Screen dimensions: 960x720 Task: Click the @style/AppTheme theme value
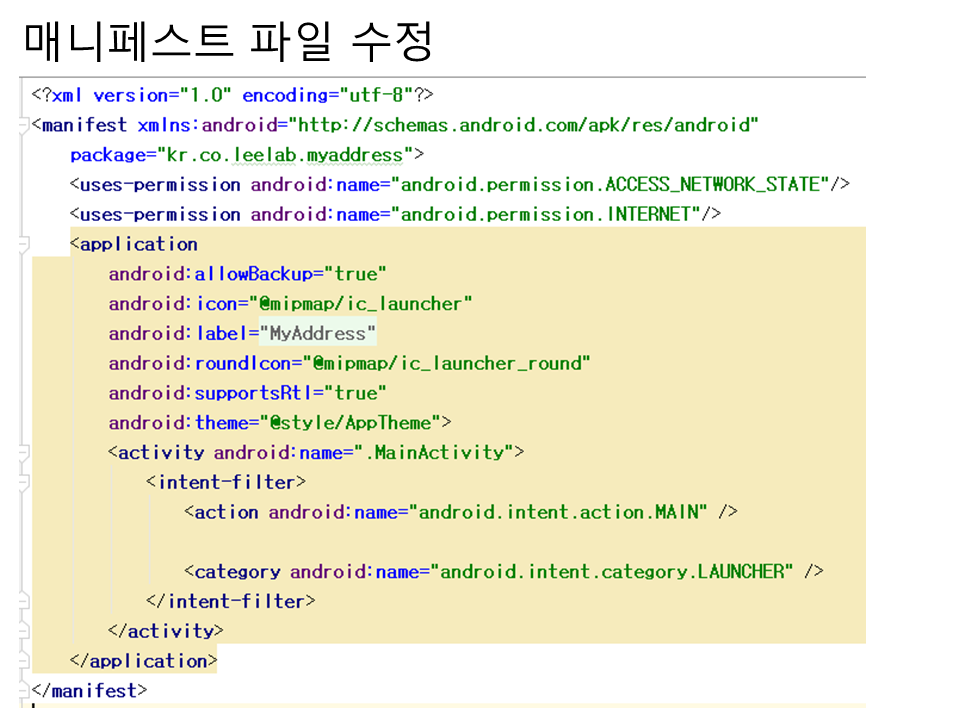click(350, 423)
